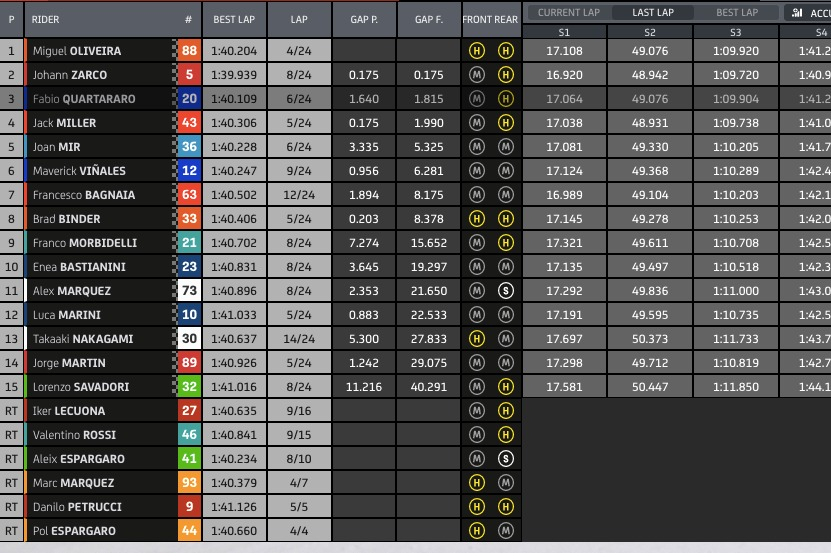Click the bar chart icon beside ACCU

[x=797, y=13]
